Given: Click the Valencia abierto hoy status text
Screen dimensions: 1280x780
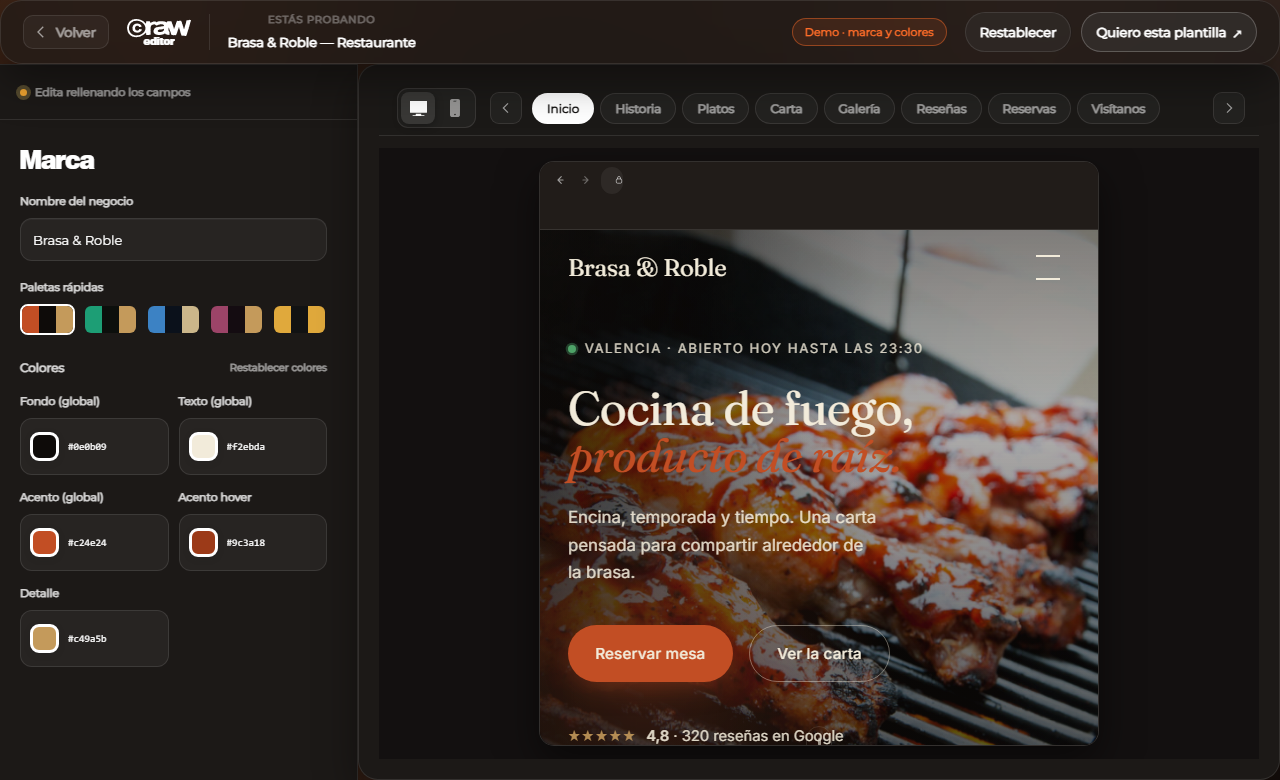Looking at the screenshot, I should click(x=754, y=349).
